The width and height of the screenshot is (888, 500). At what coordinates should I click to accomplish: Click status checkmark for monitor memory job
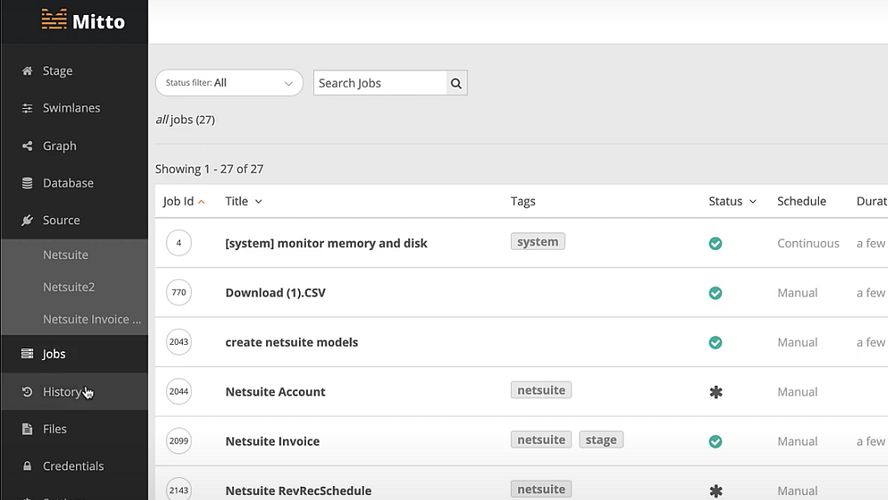(x=715, y=243)
